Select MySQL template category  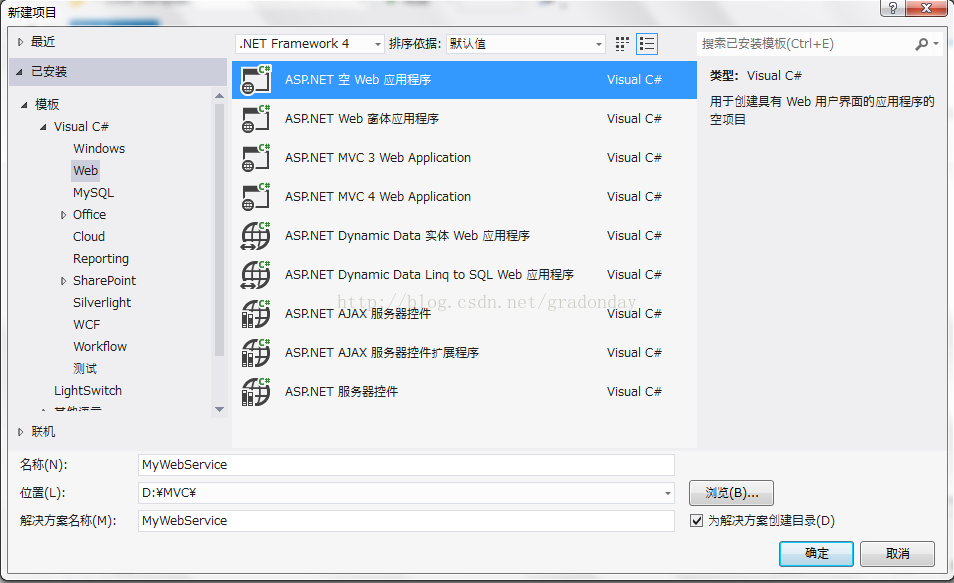pos(93,193)
